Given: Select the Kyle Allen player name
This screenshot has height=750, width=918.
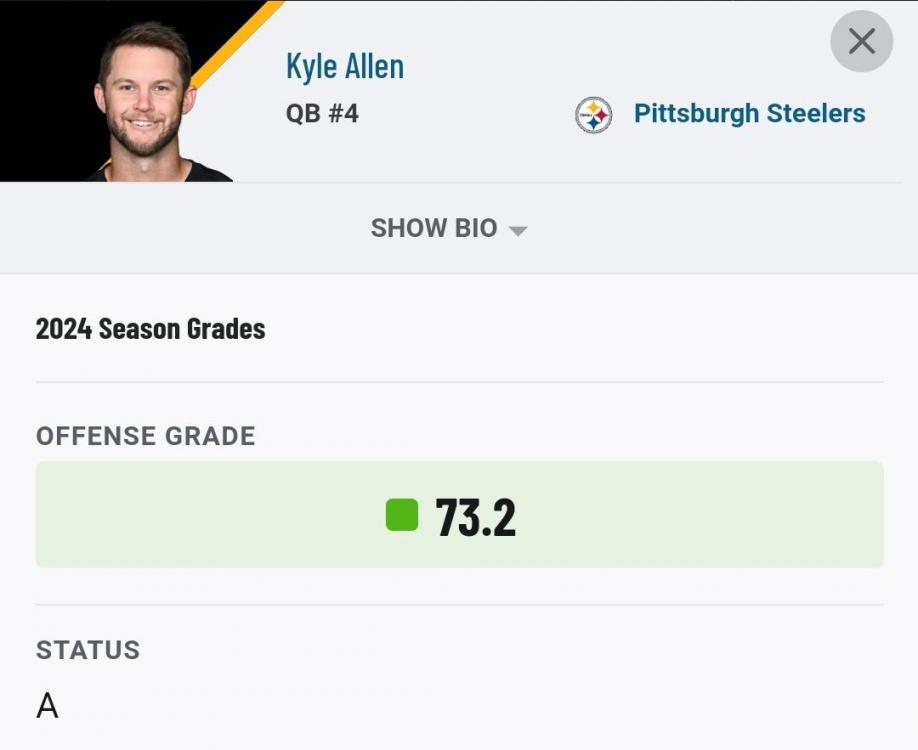Looking at the screenshot, I should [344, 66].
